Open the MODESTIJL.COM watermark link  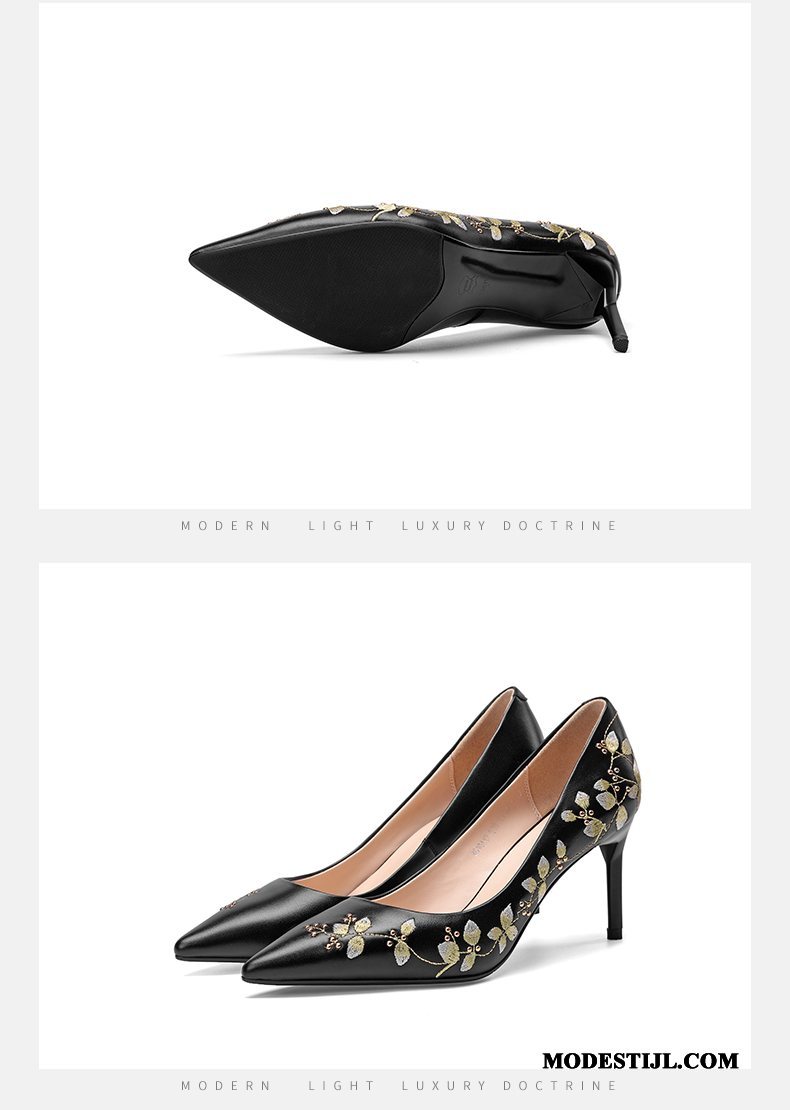640,1060
